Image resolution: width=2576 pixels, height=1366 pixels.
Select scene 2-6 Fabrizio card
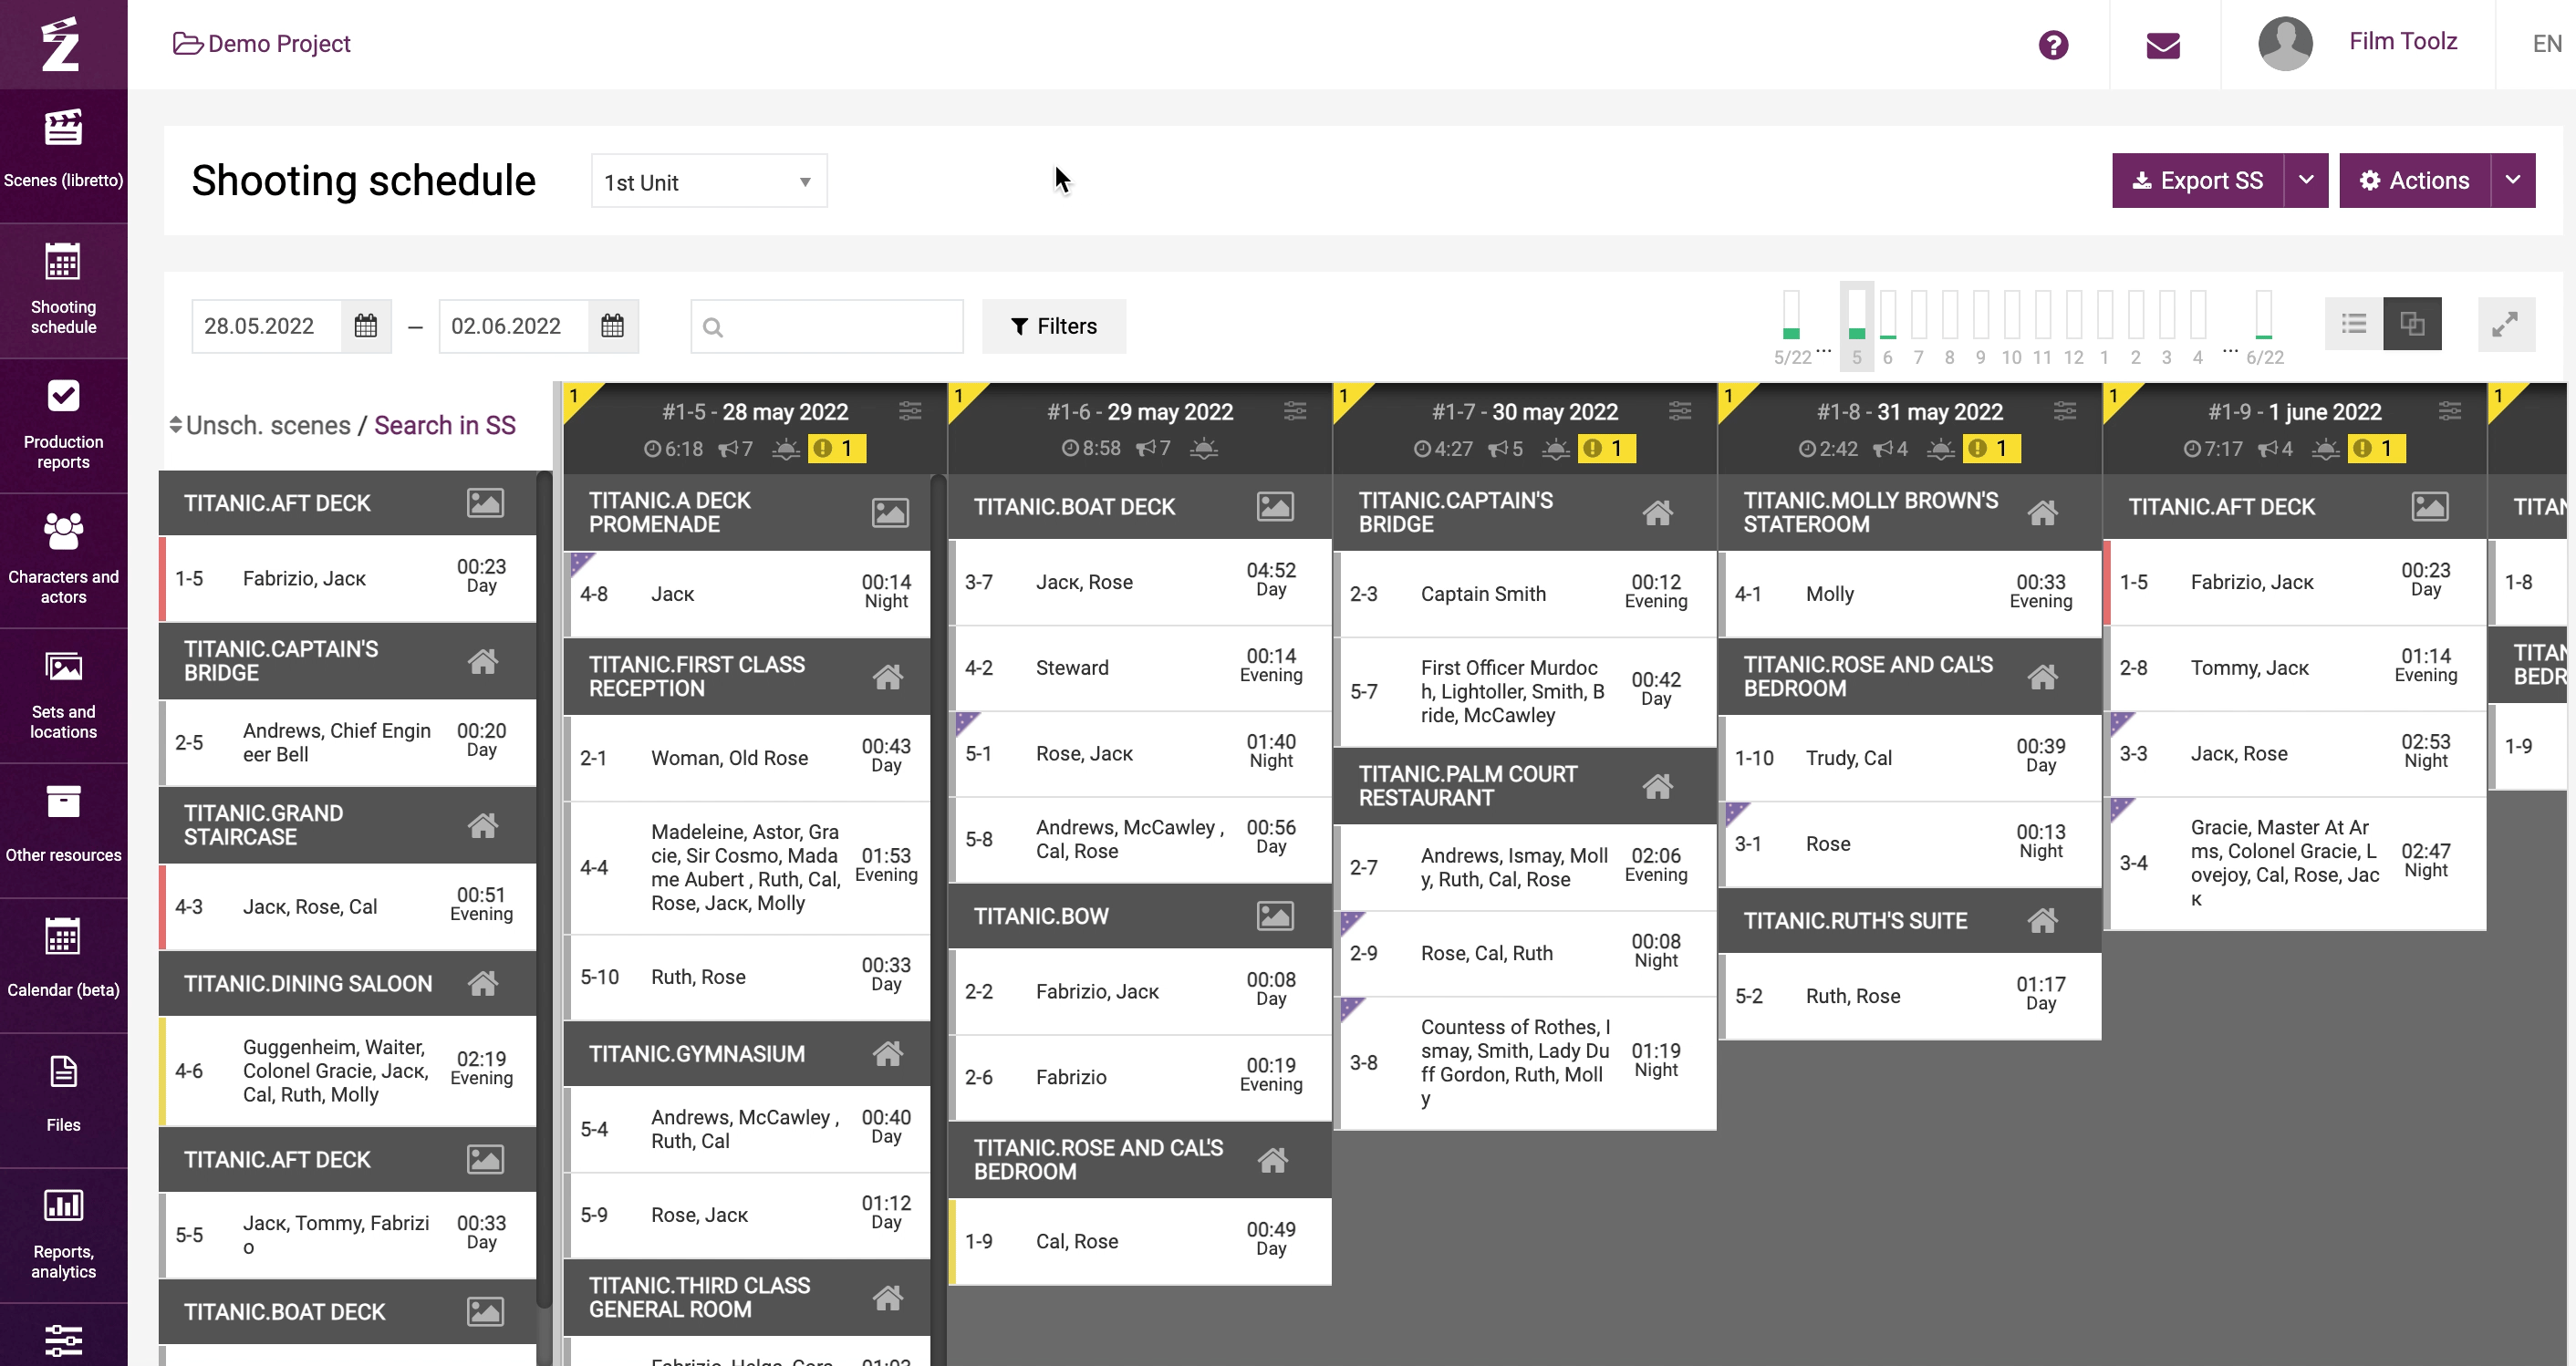(x=1140, y=1077)
